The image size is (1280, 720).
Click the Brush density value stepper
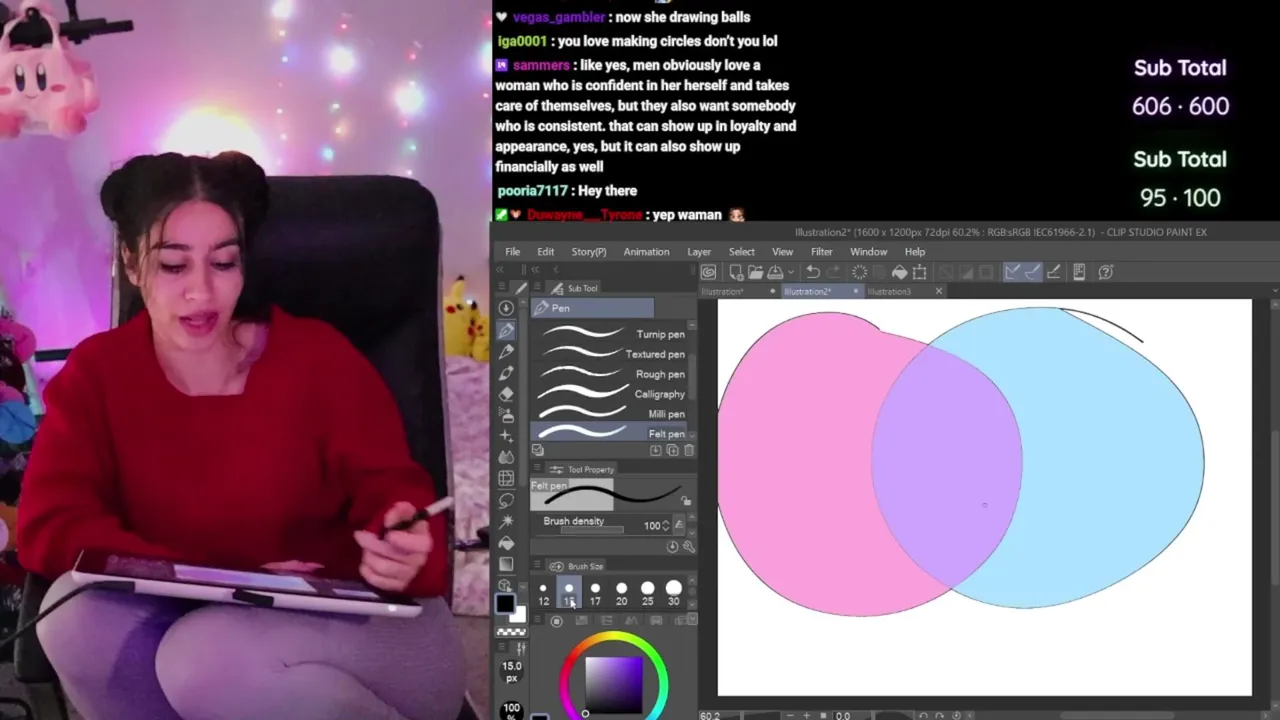point(666,525)
